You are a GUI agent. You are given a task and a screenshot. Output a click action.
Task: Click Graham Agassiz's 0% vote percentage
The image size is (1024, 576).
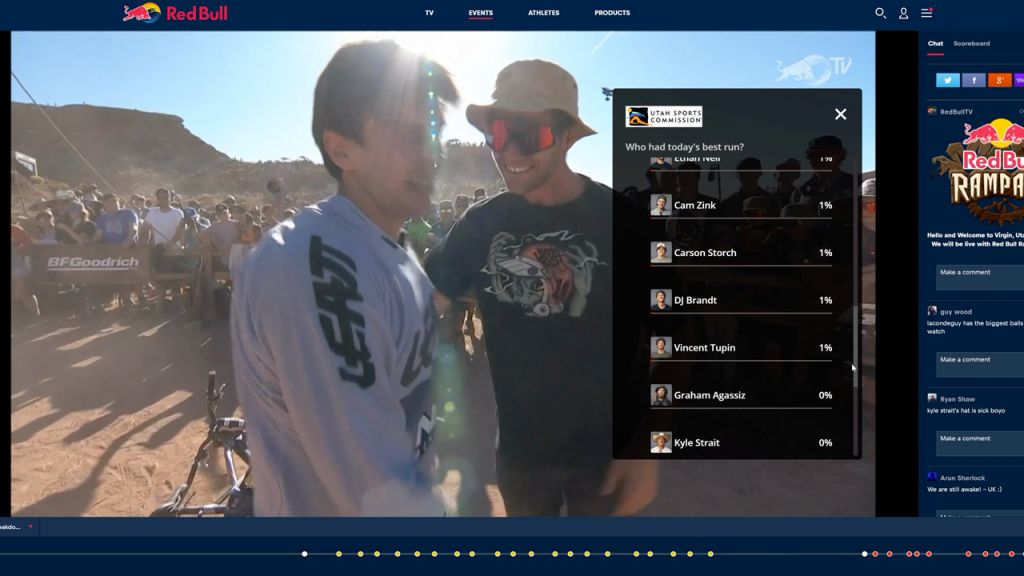[x=825, y=395]
